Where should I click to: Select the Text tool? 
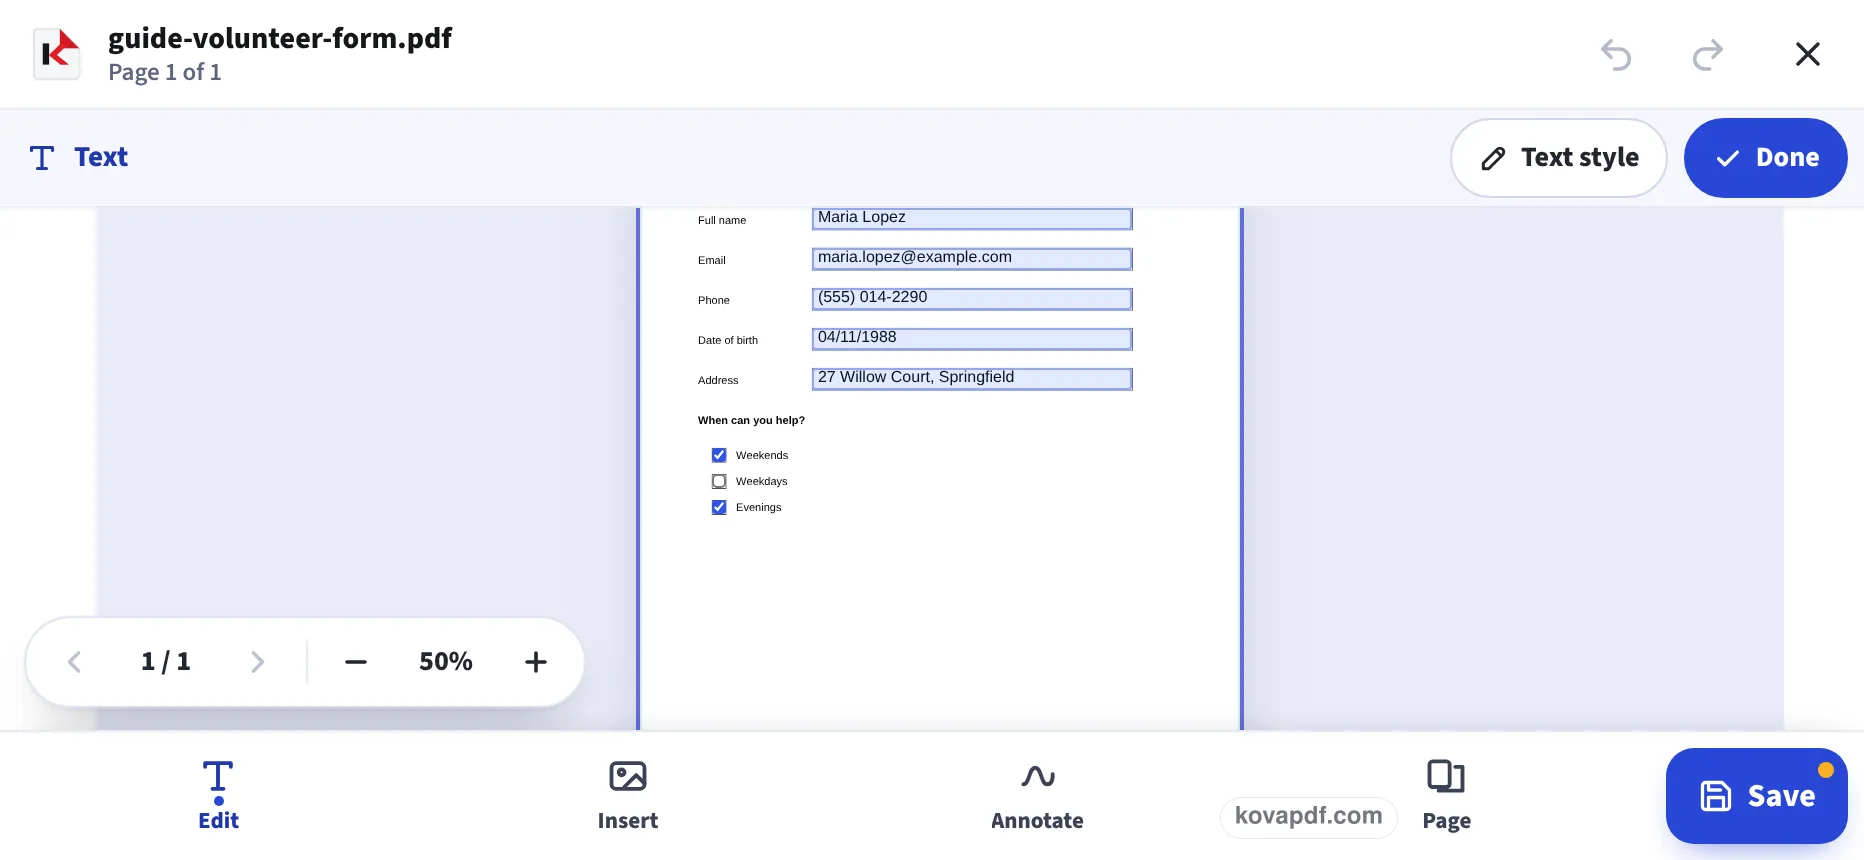(x=79, y=157)
